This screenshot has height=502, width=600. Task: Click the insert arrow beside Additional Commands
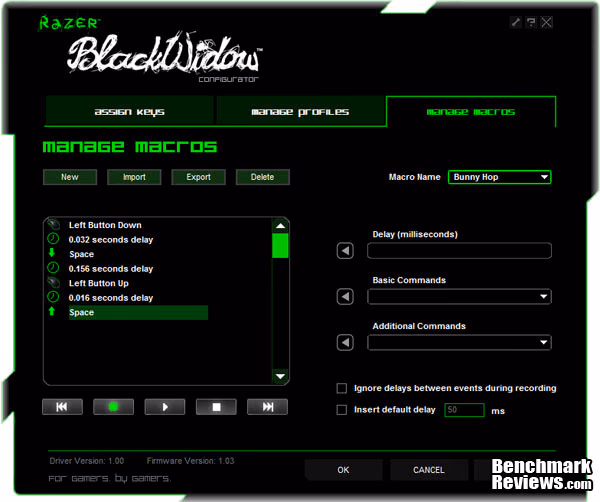345,342
